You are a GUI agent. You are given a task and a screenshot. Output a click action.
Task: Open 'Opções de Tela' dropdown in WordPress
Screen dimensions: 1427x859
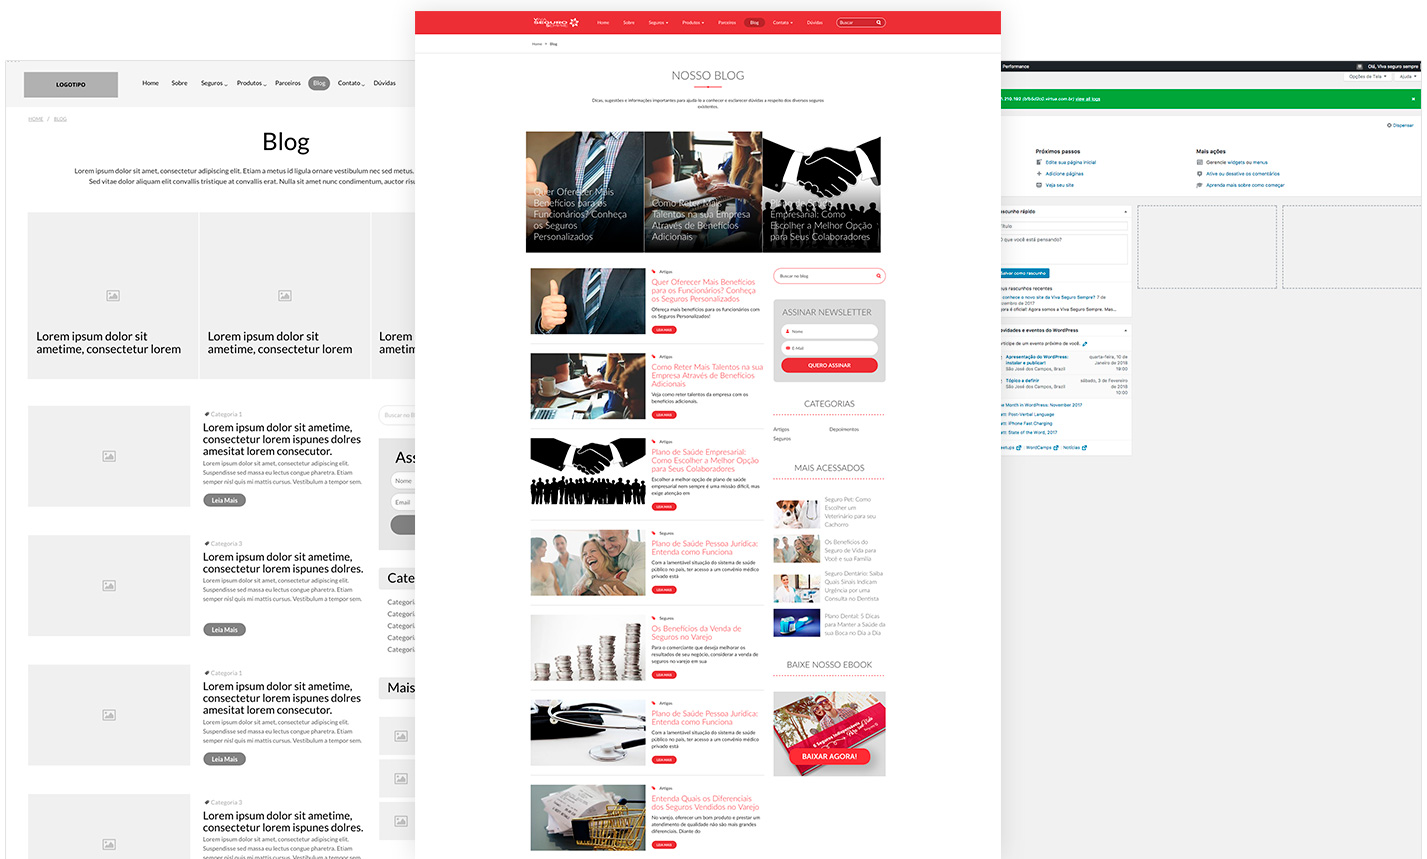pos(1367,76)
